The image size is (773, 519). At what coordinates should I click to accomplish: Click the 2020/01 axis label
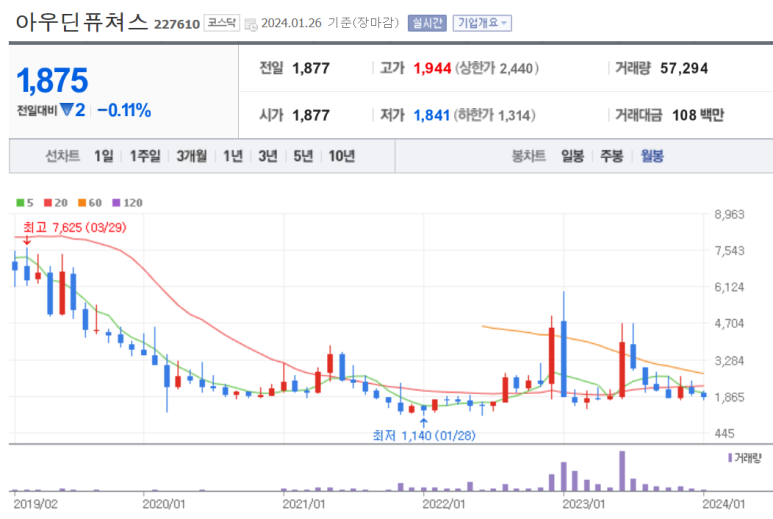click(x=164, y=504)
